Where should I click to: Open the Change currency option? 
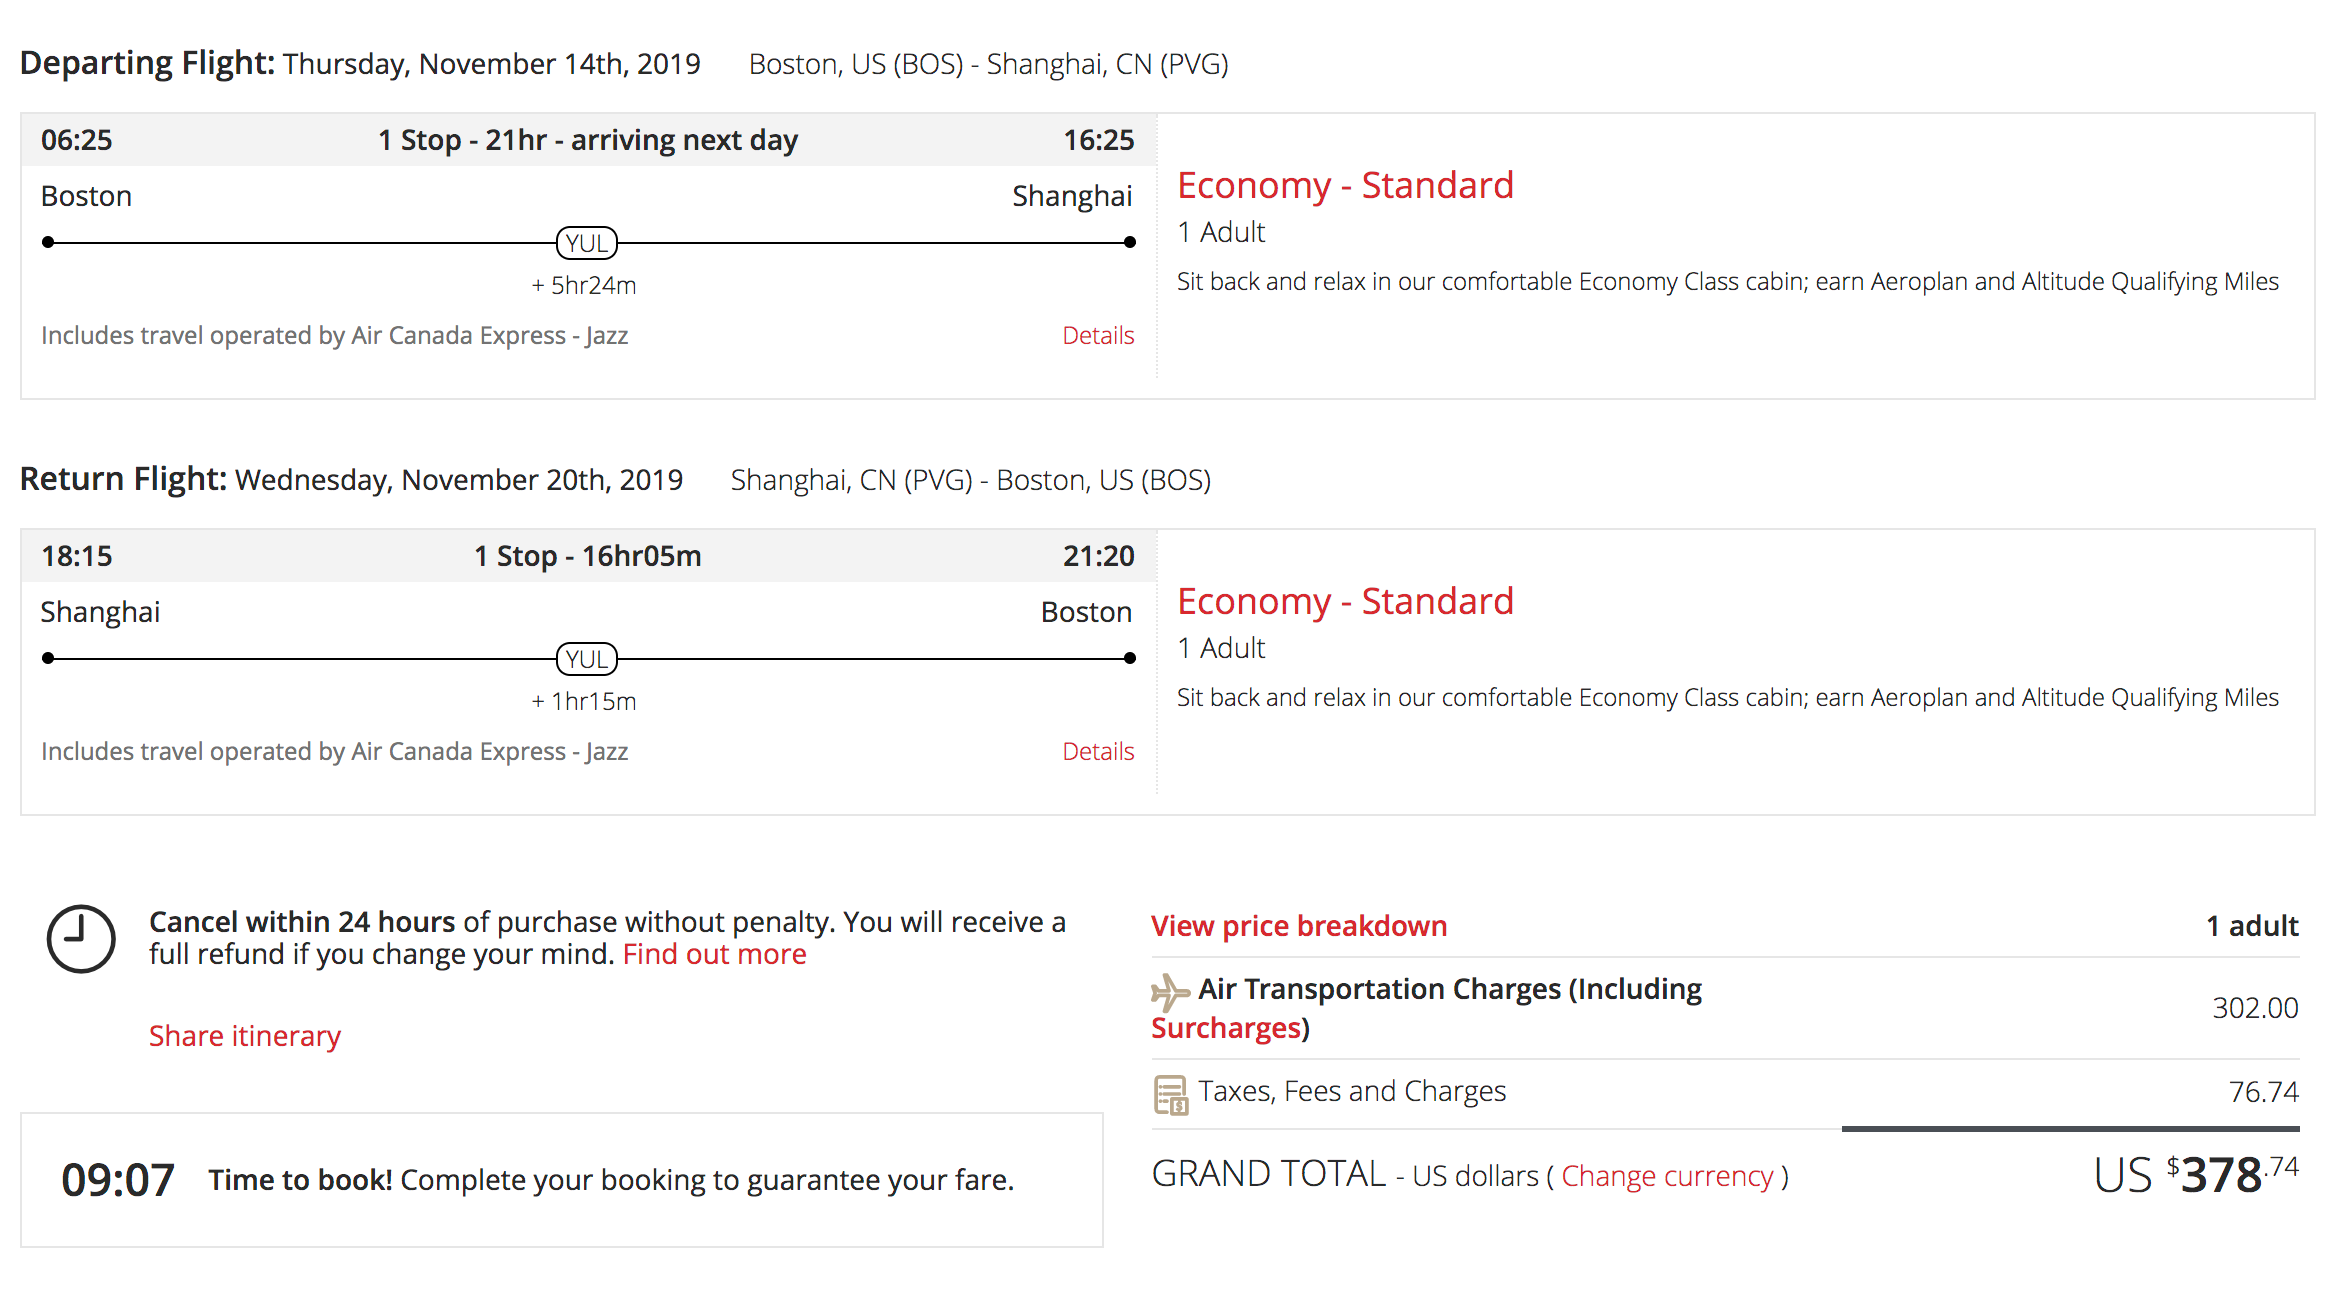pyautogui.click(x=1667, y=1177)
